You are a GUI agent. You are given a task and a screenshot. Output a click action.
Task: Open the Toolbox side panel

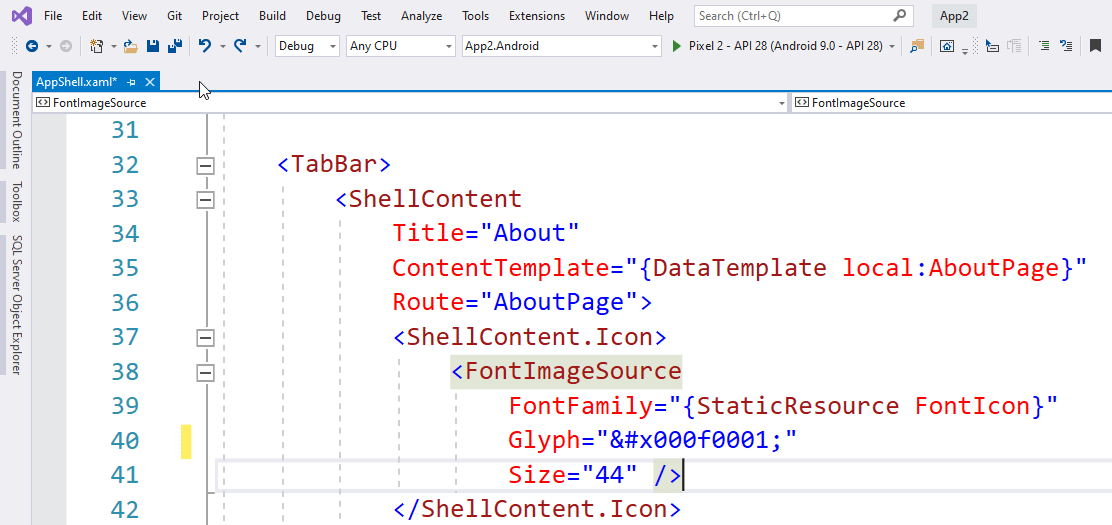click(x=16, y=202)
